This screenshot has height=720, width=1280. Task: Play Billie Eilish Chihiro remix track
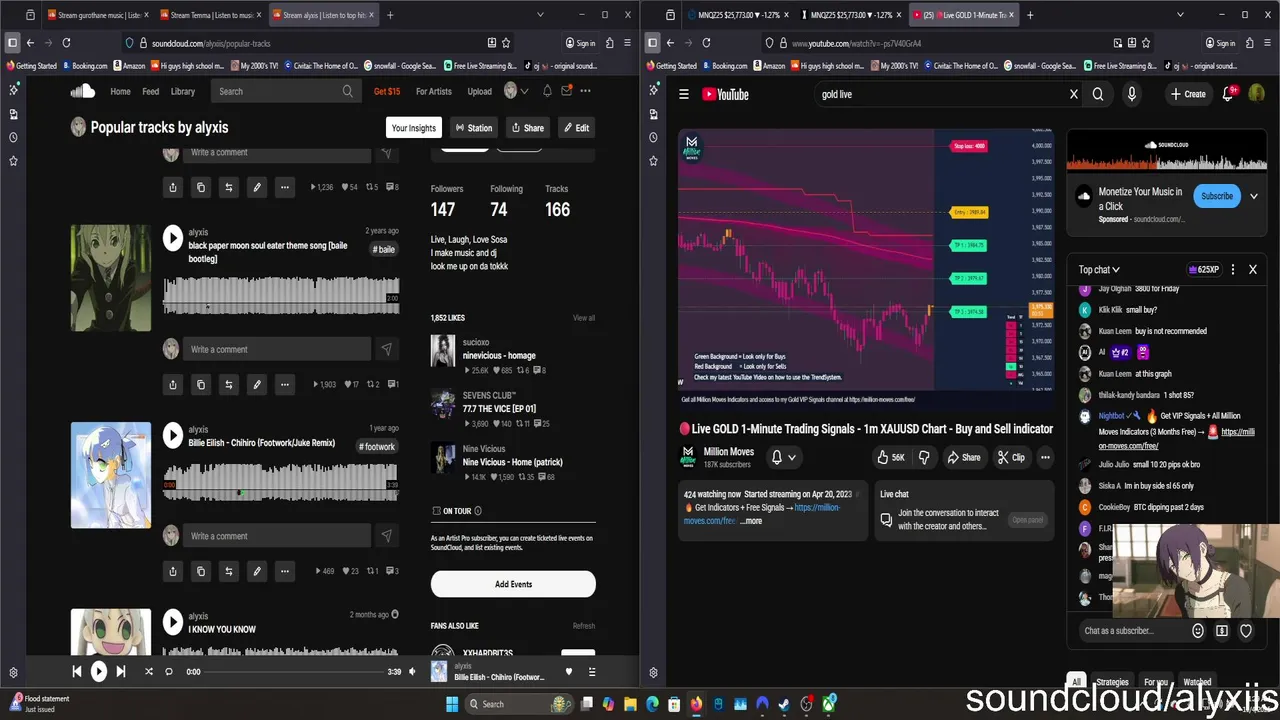[x=173, y=435]
